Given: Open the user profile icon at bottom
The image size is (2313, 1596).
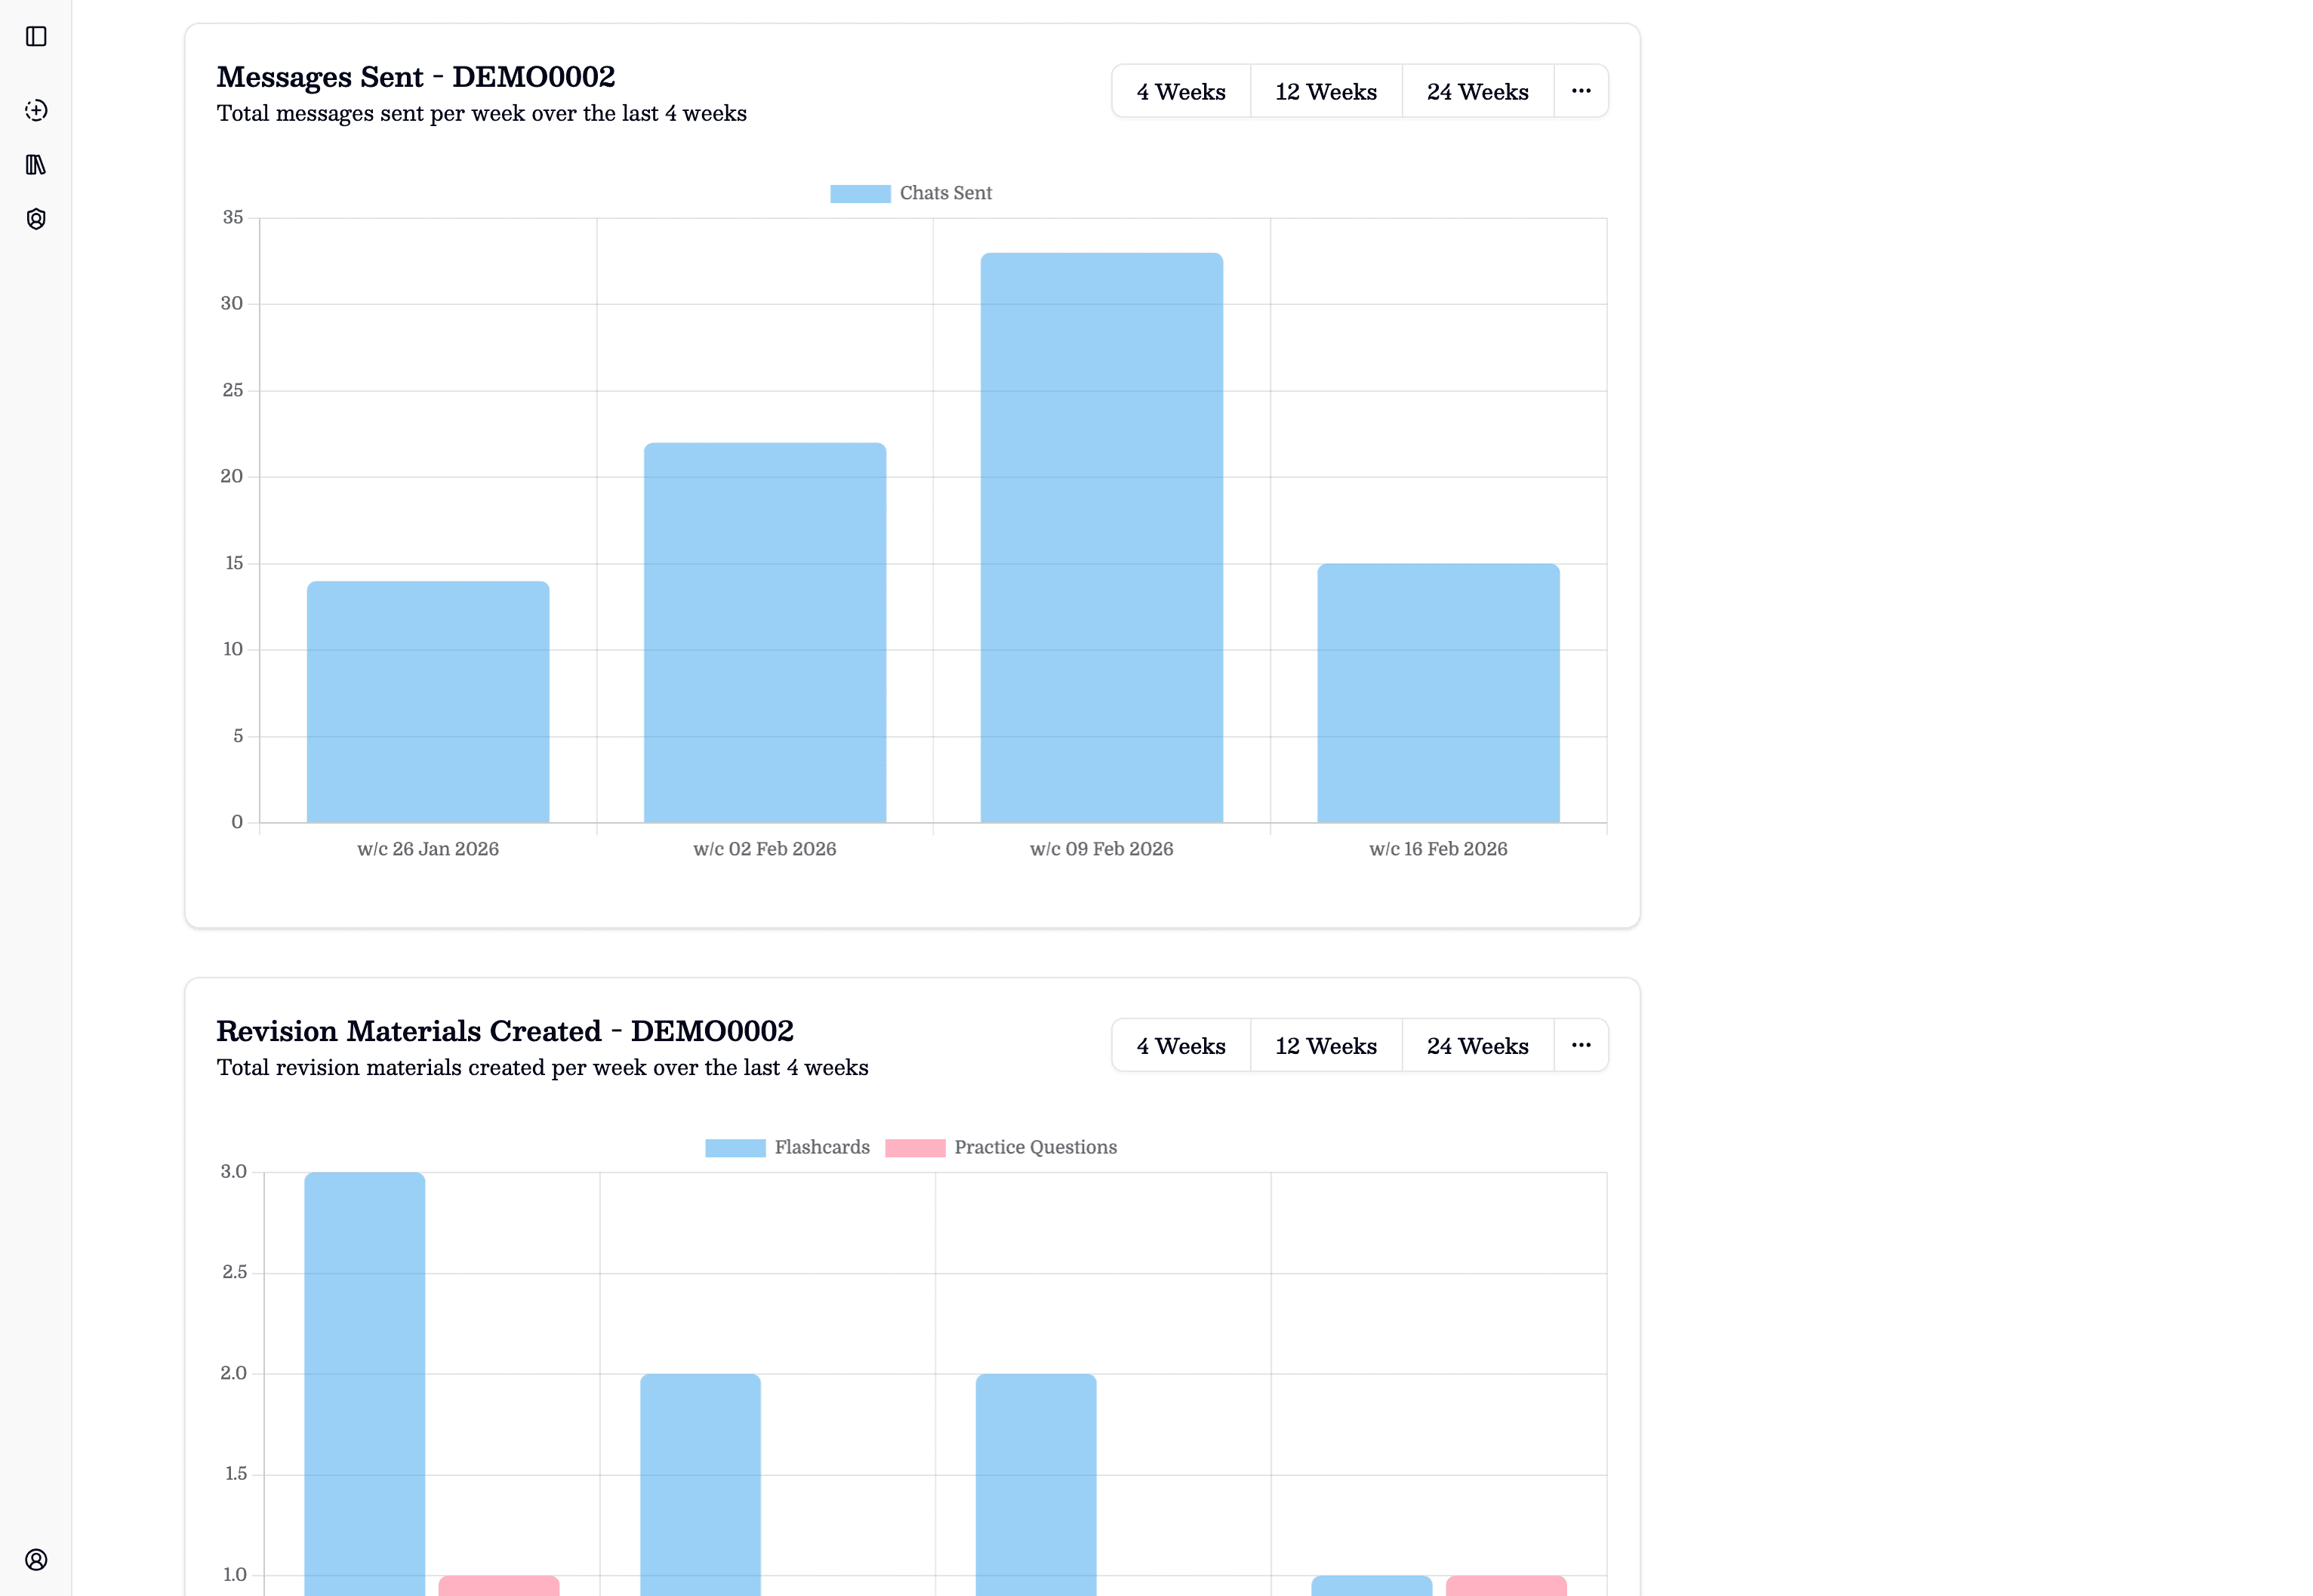Looking at the screenshot, I should click(x=36, y=1559).
